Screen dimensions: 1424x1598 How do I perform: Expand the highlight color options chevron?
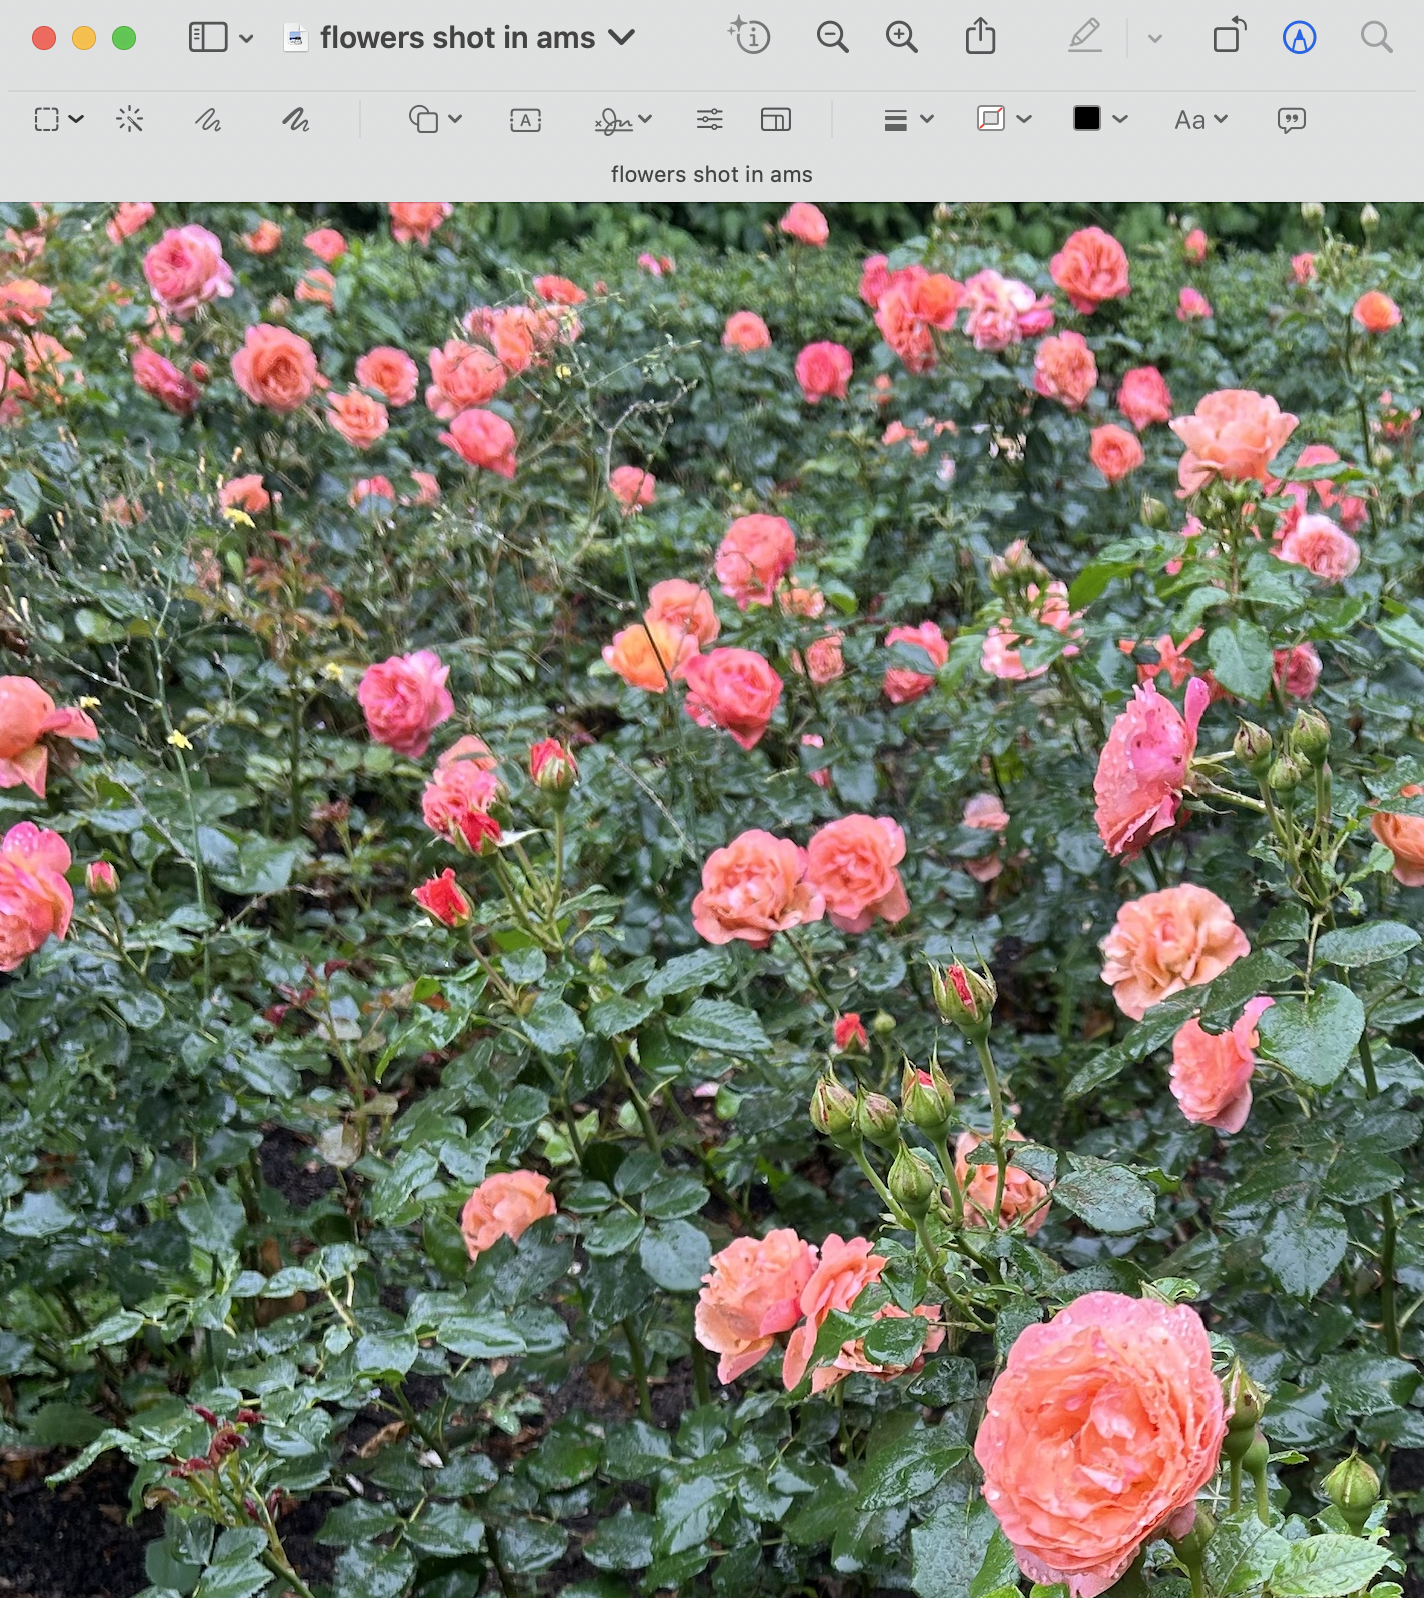point(1155,39)
